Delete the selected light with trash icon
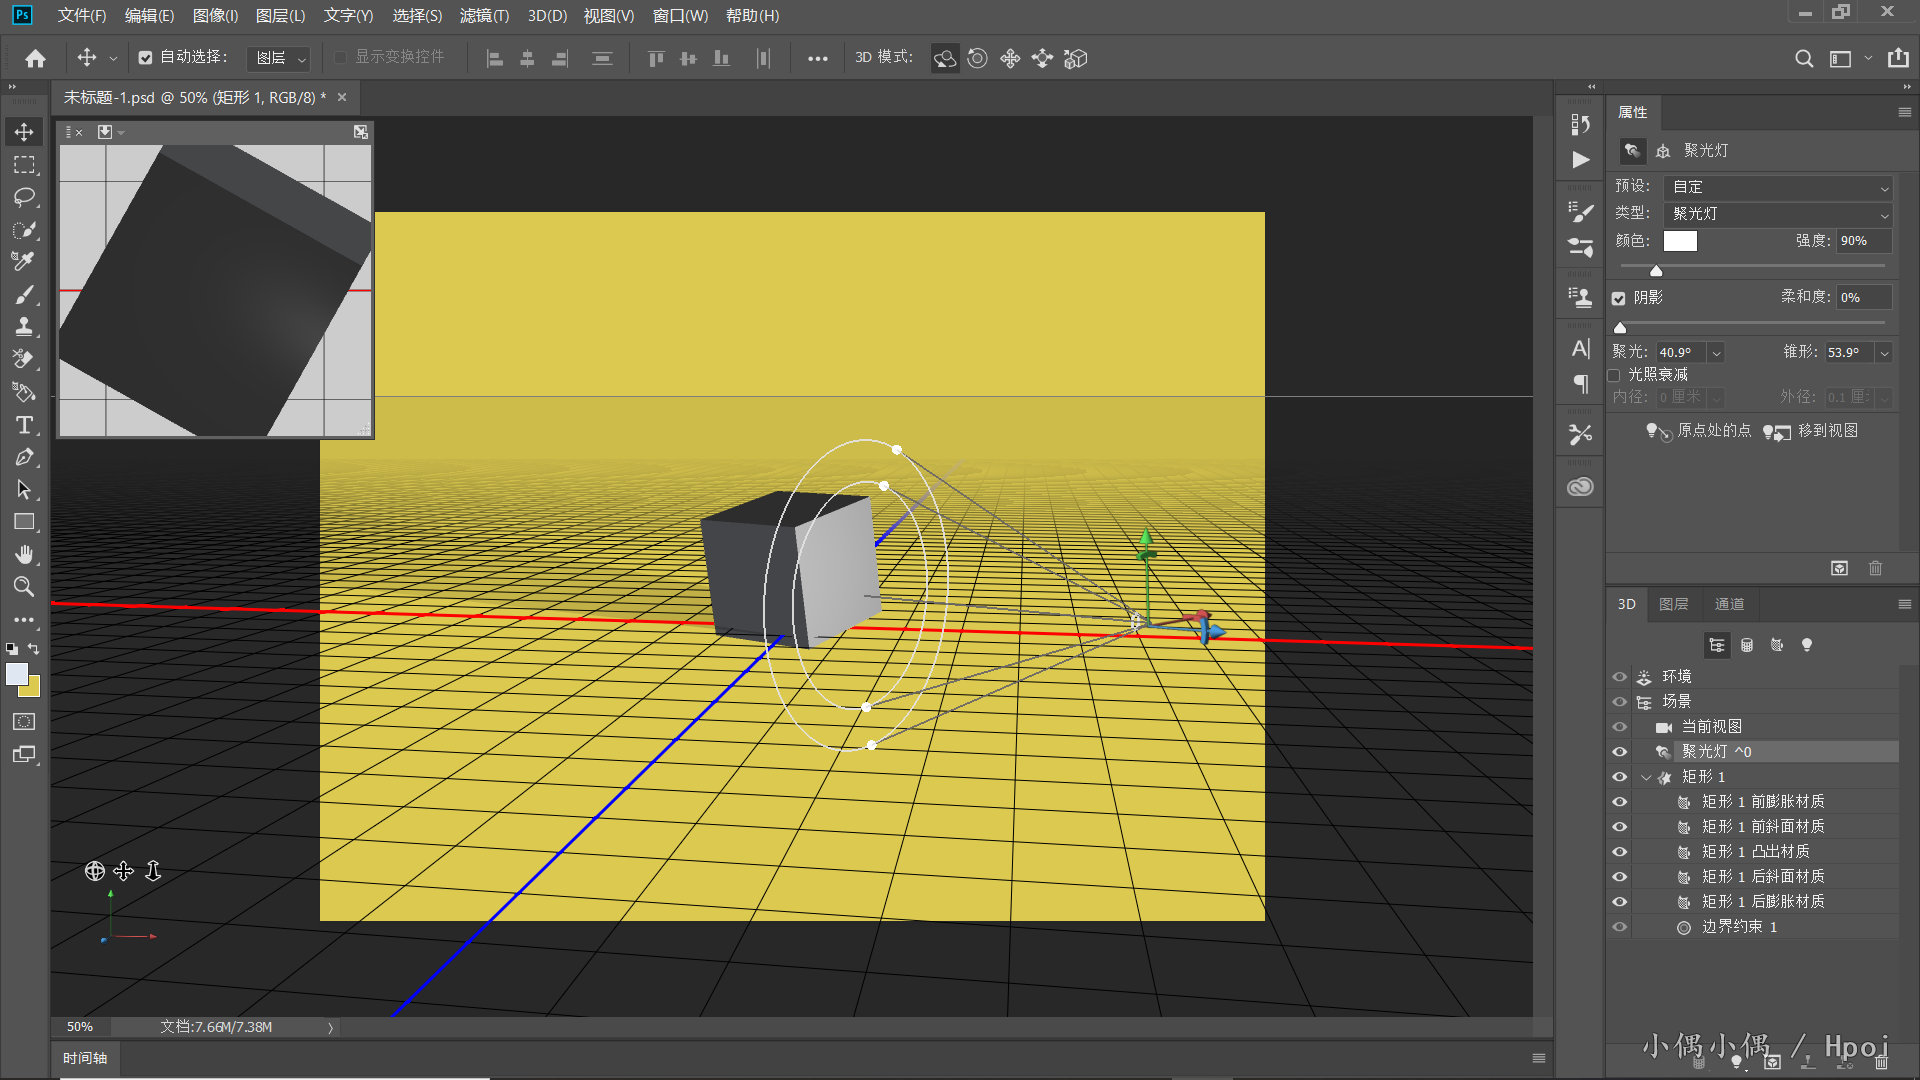Screen dimensions: 1920x1080 1875,568
